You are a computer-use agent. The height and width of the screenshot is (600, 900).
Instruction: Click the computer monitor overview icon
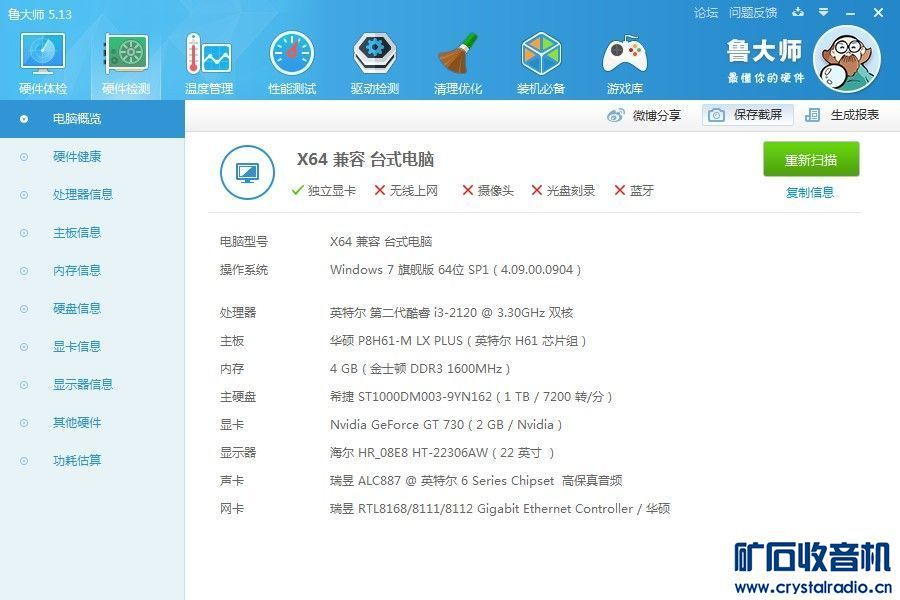click(247, 172)
